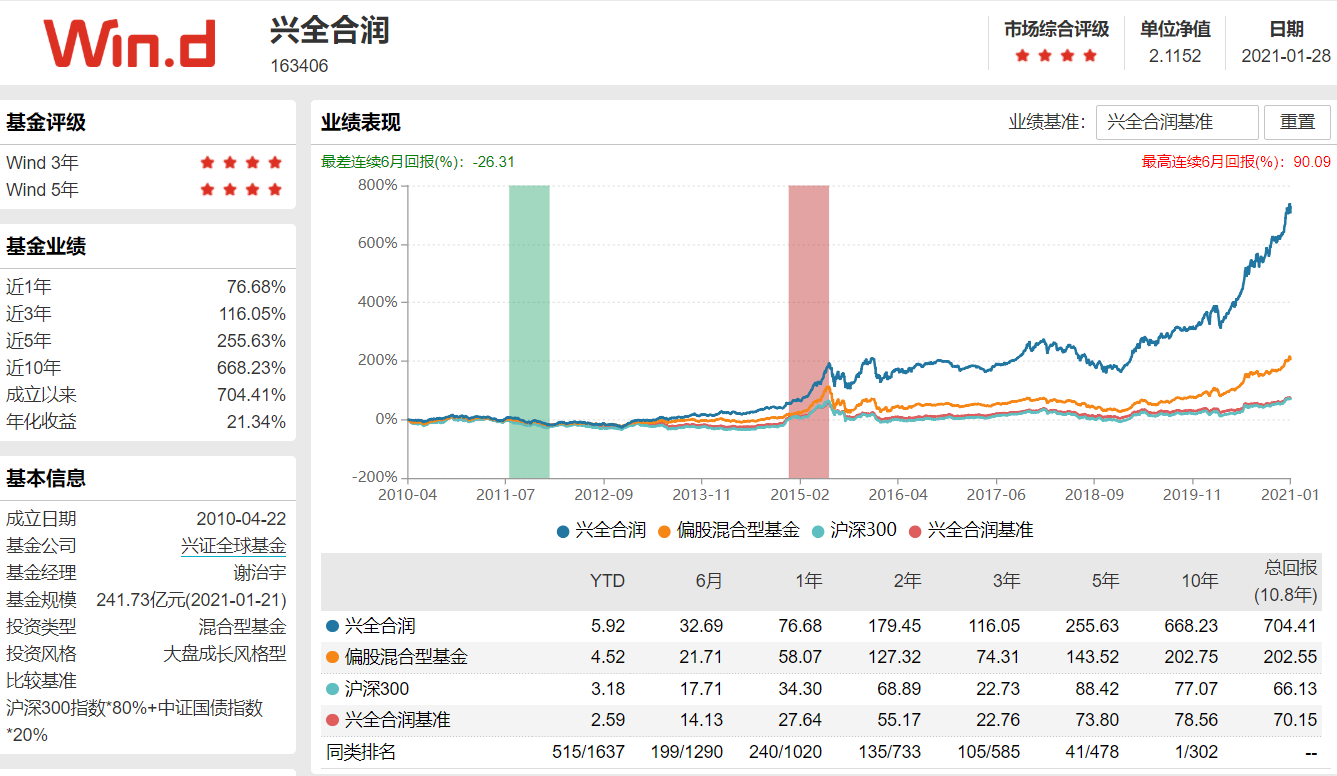The image size is (1337, 776).
Task: Click the YTD column header in performance table
Action: 609,581
